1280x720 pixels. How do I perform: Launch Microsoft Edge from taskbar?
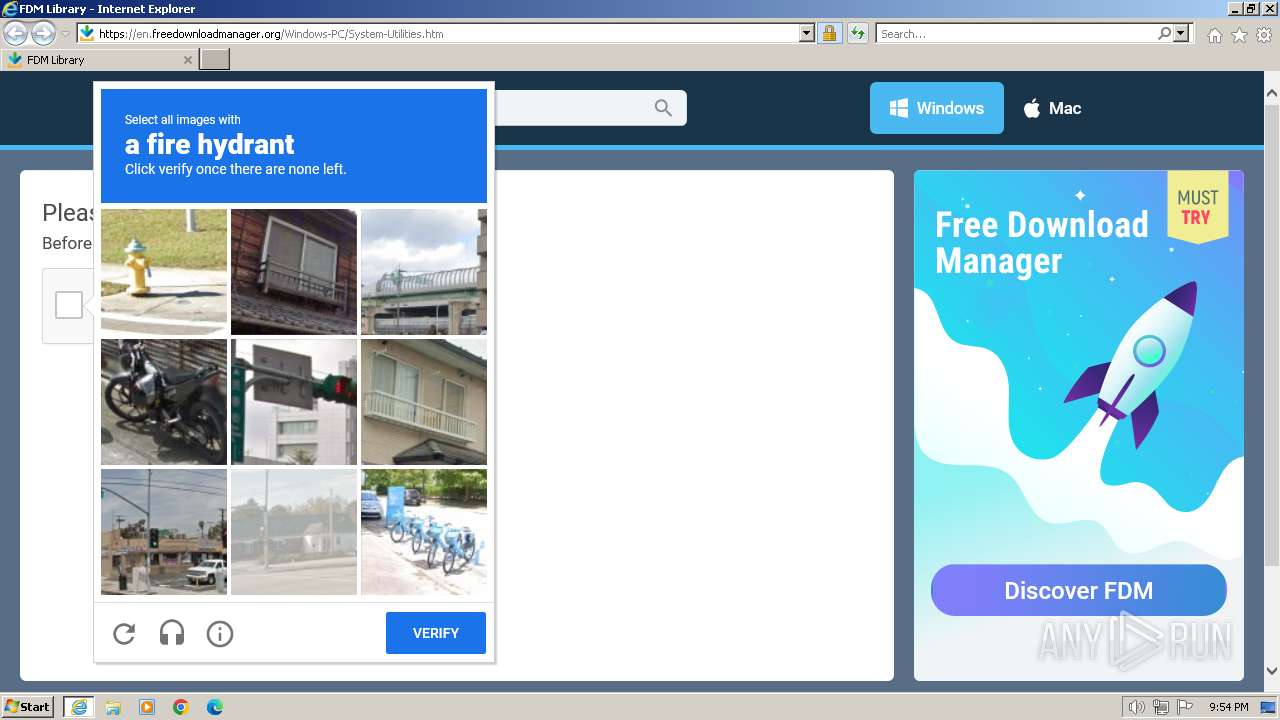tap(215, 707)
